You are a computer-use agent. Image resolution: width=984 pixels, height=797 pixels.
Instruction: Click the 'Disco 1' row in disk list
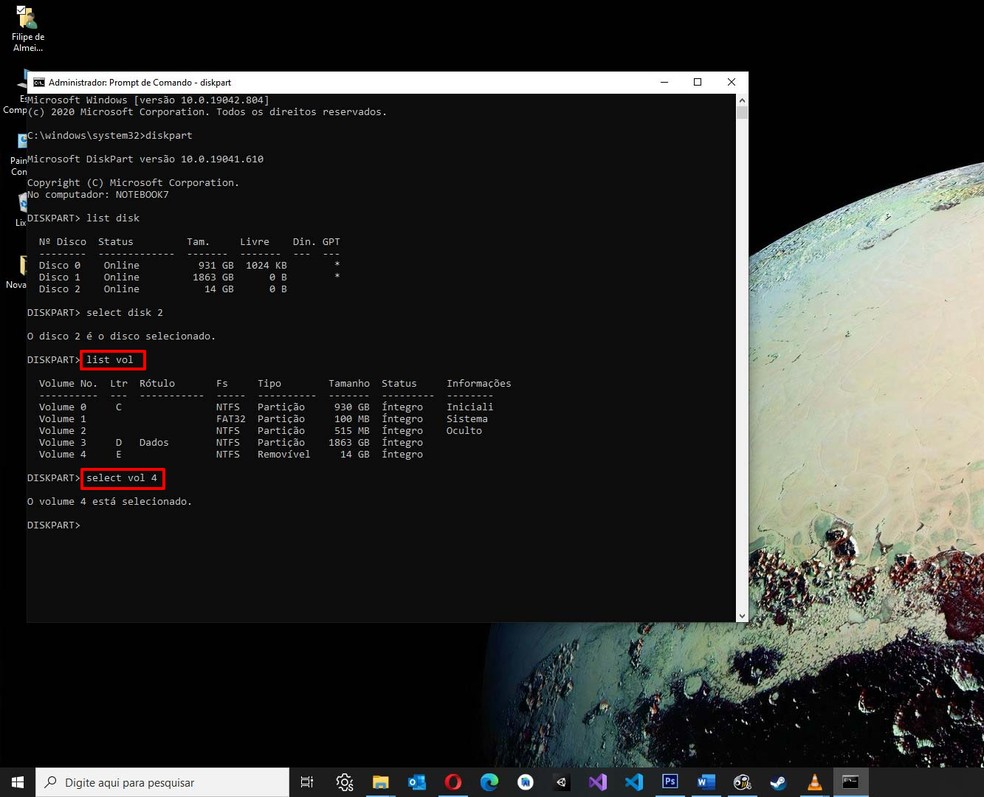point(189,277)
